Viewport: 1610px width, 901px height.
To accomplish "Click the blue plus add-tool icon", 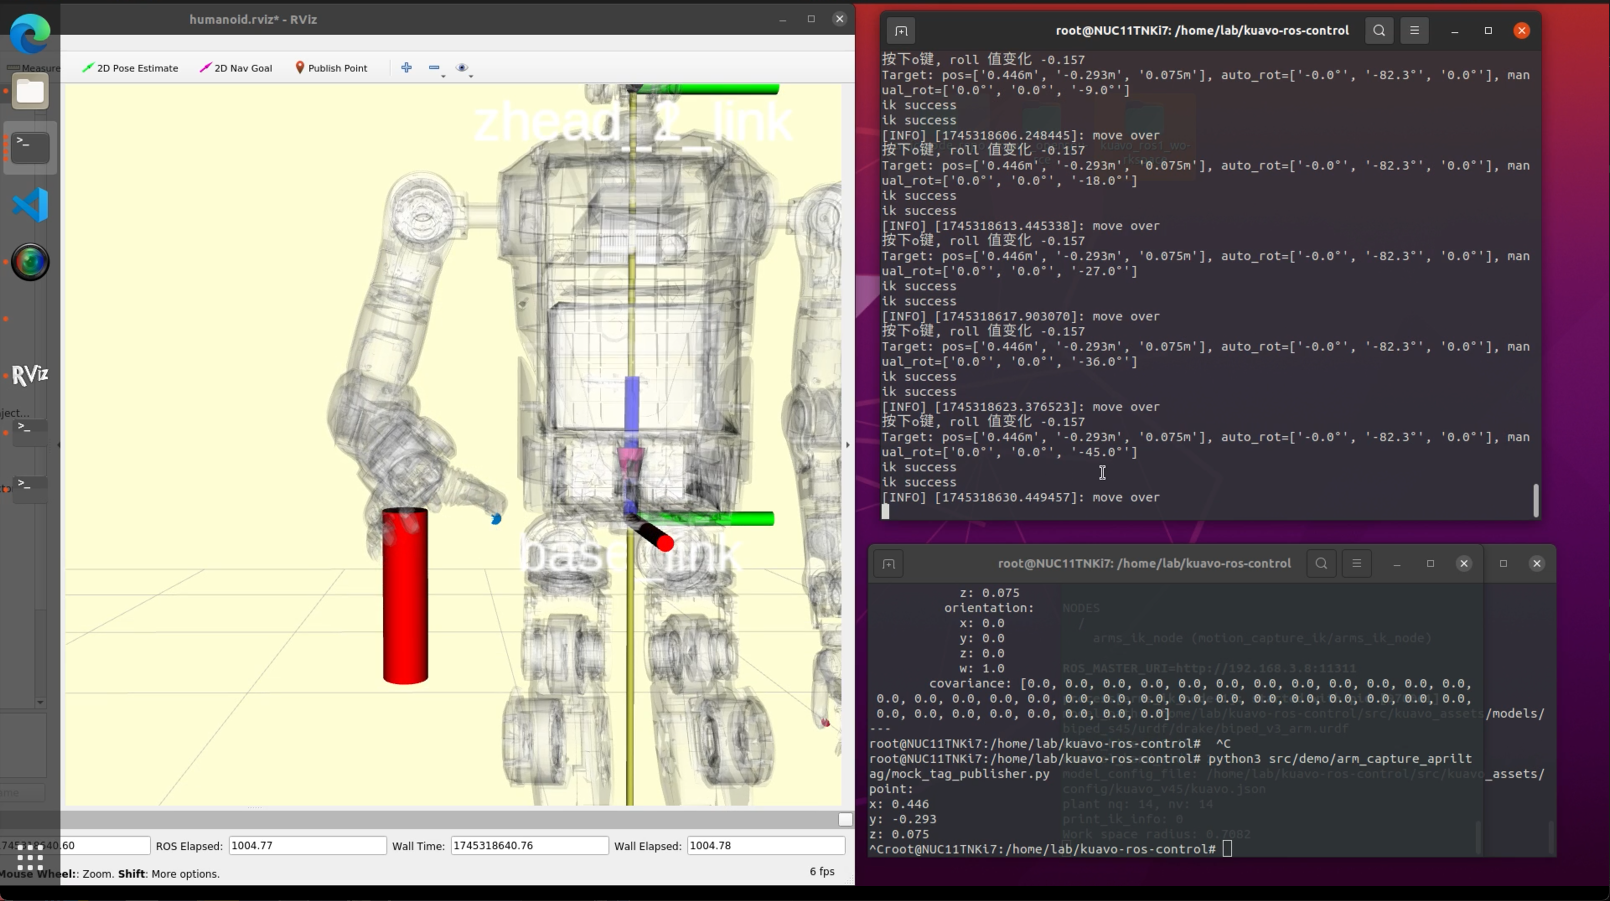I will (406, 68).
